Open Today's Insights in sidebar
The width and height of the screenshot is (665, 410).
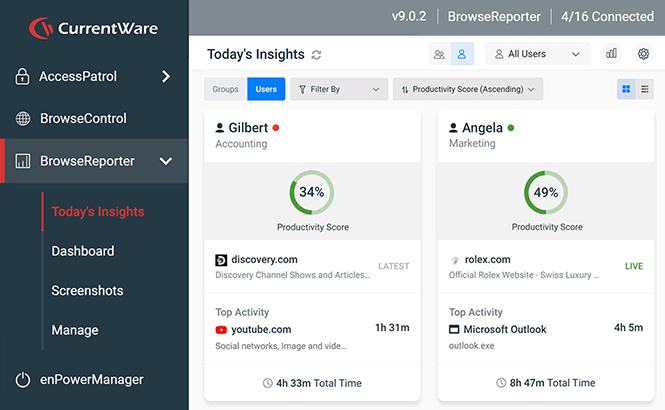[x=98, y=212]
